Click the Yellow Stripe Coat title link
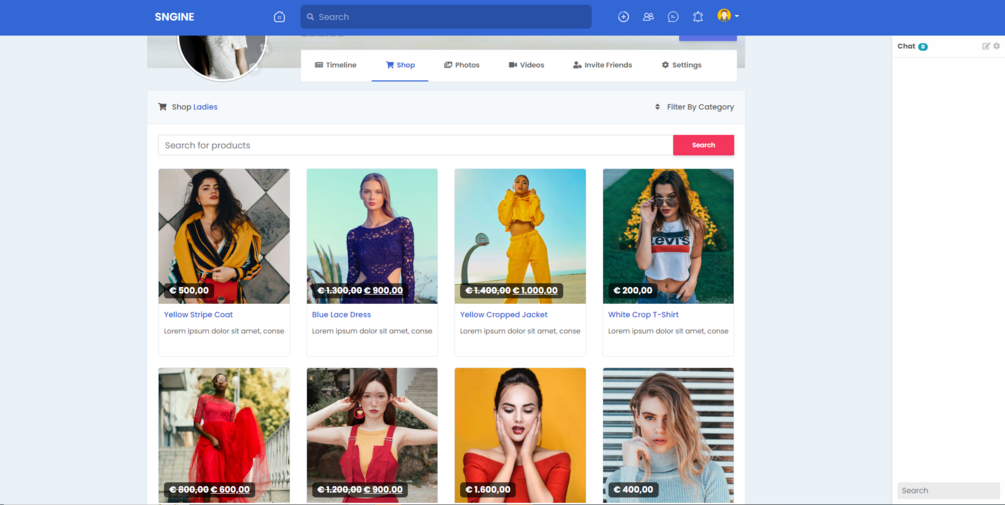 pos(198,315)
